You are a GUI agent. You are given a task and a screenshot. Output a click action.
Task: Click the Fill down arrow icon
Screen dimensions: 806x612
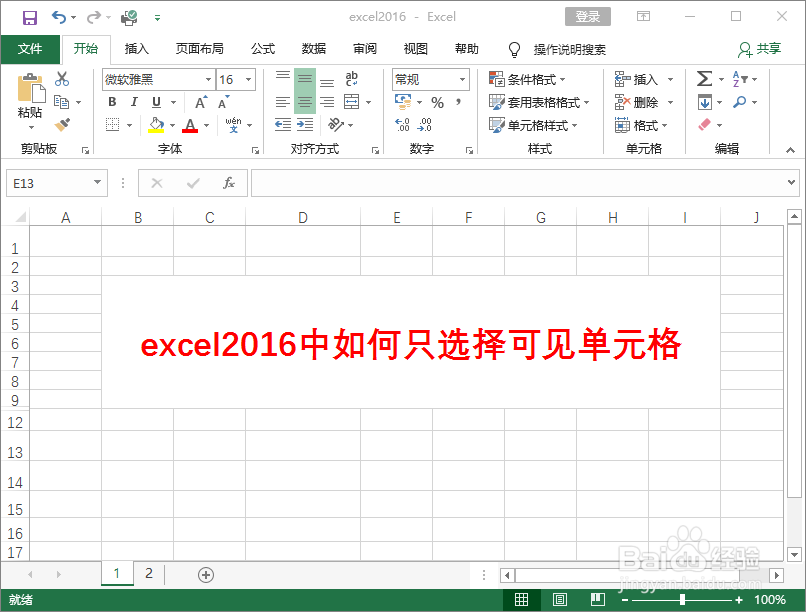pos(705,102)
